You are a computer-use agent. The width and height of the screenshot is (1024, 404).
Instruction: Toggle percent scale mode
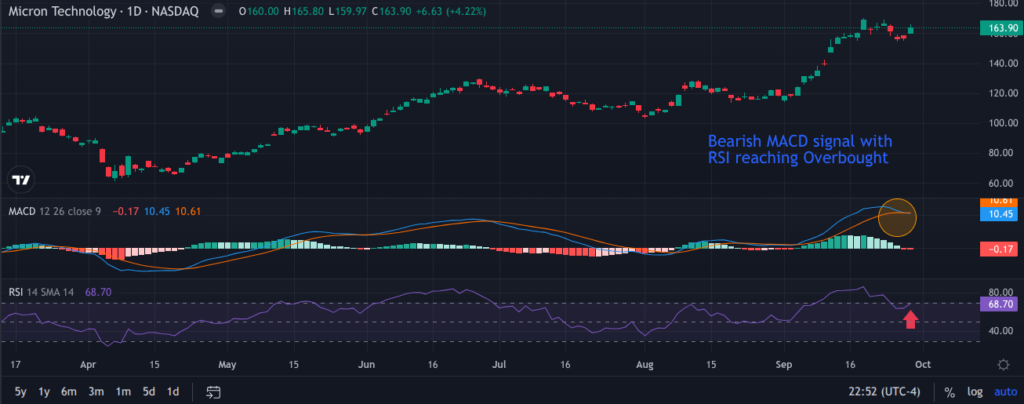tap(949, 392)
